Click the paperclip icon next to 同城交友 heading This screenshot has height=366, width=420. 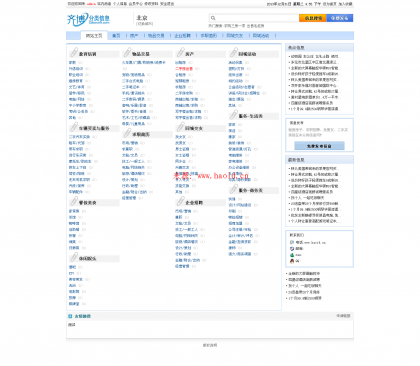coord(180,127)
